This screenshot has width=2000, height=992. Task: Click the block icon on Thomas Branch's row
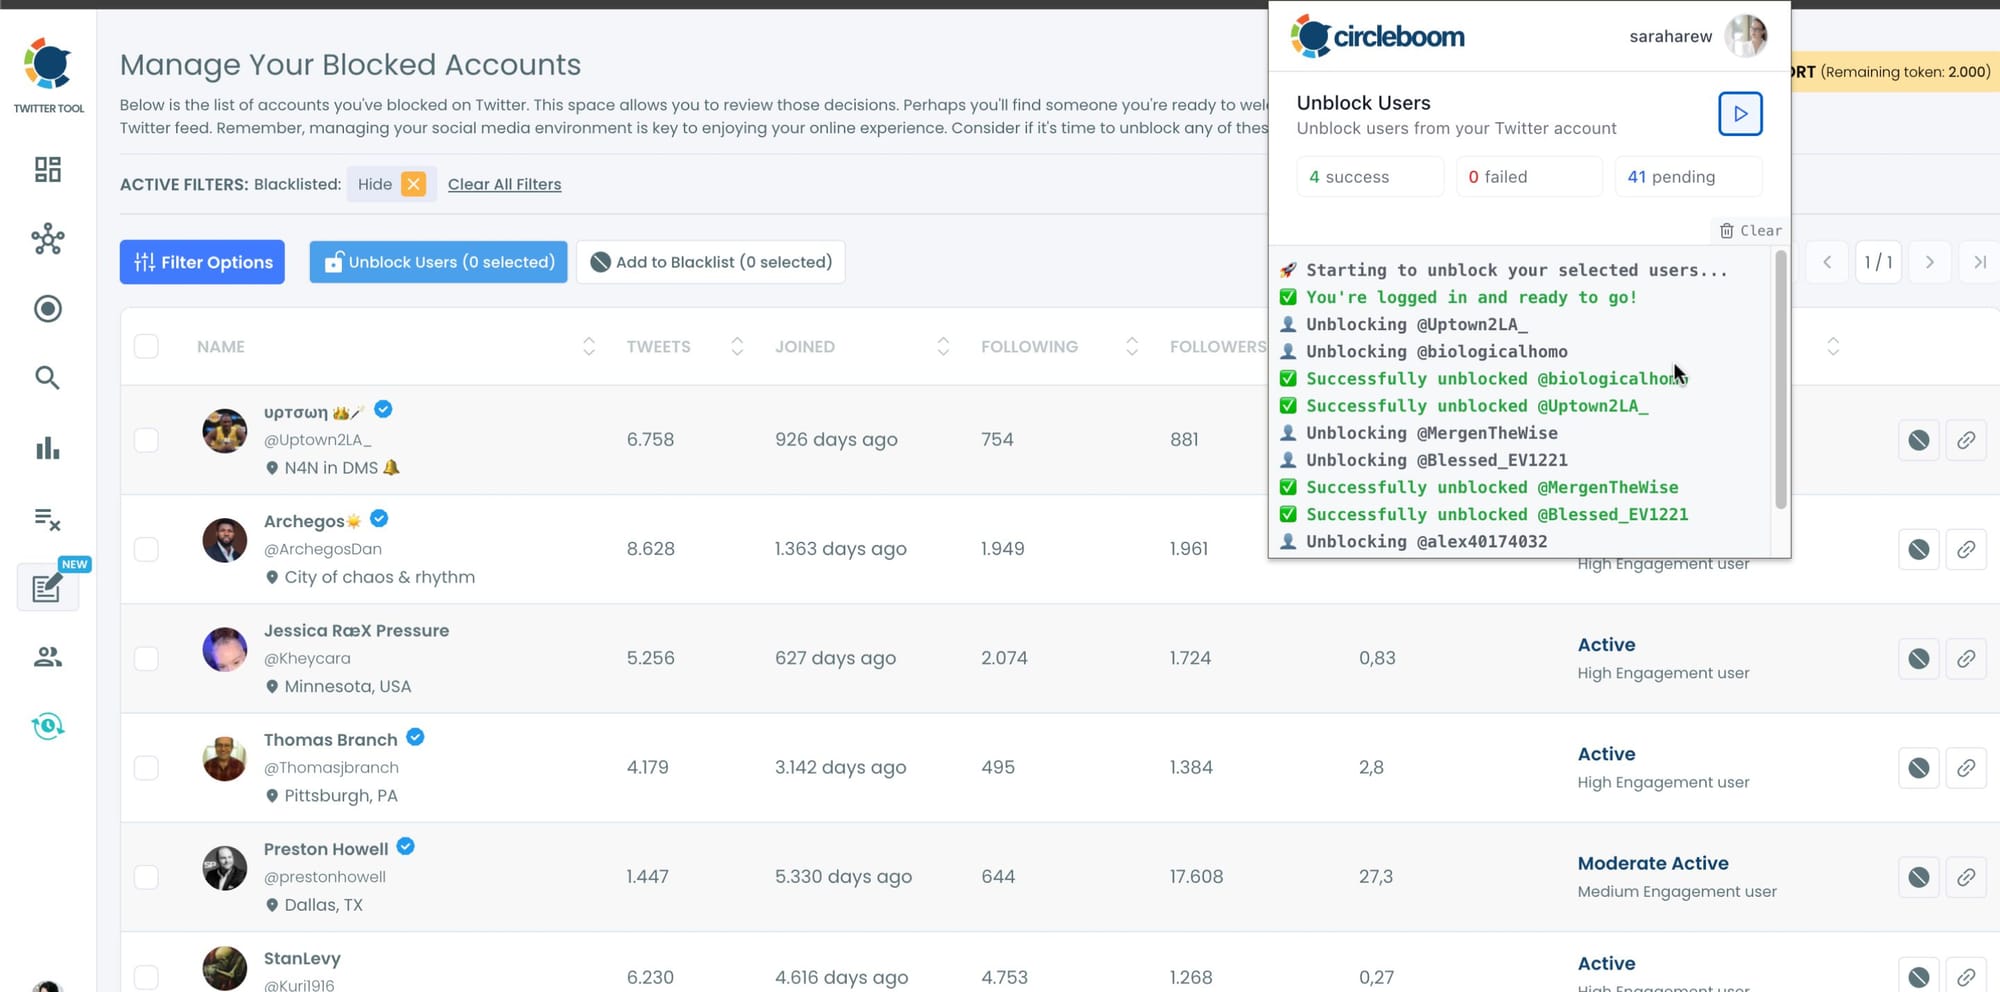click(1918, 767)
